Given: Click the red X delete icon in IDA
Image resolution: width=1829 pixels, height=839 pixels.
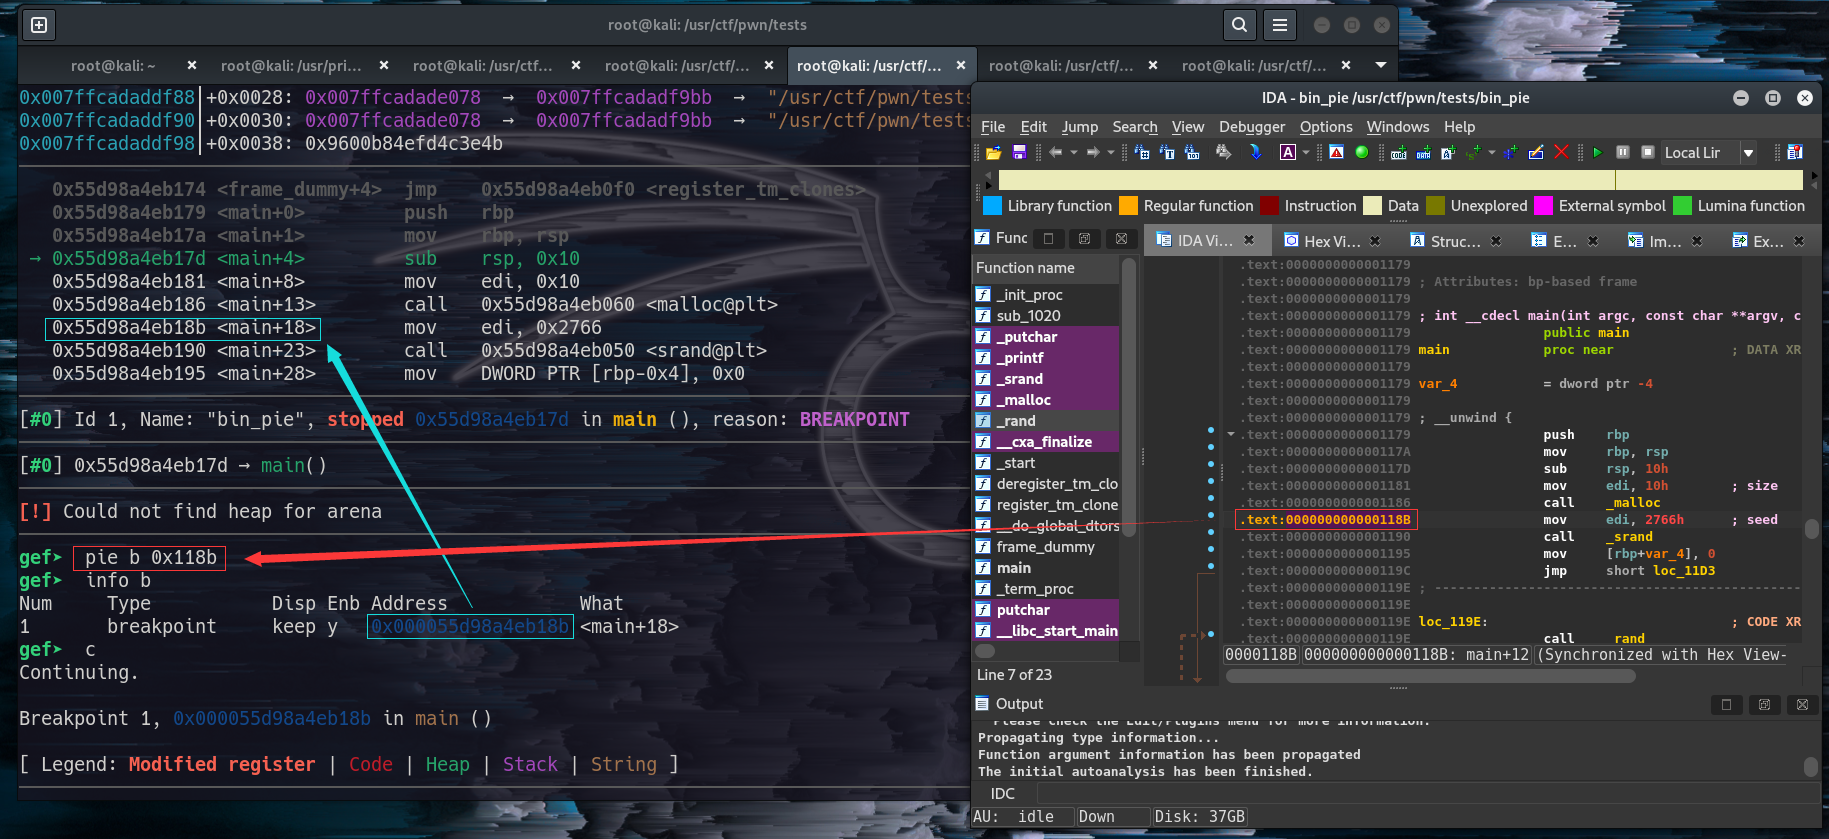Looking at the screenshot, I should click(1561, 152).
